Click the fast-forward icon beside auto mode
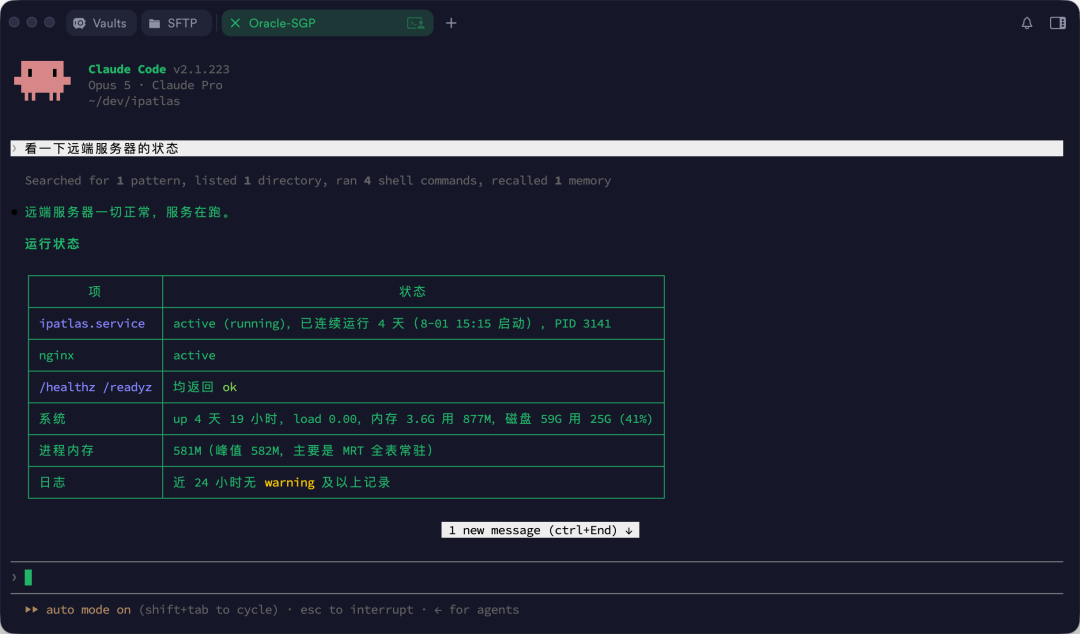Viewport: 1080px width, 634px height. [x=32, y=610]
